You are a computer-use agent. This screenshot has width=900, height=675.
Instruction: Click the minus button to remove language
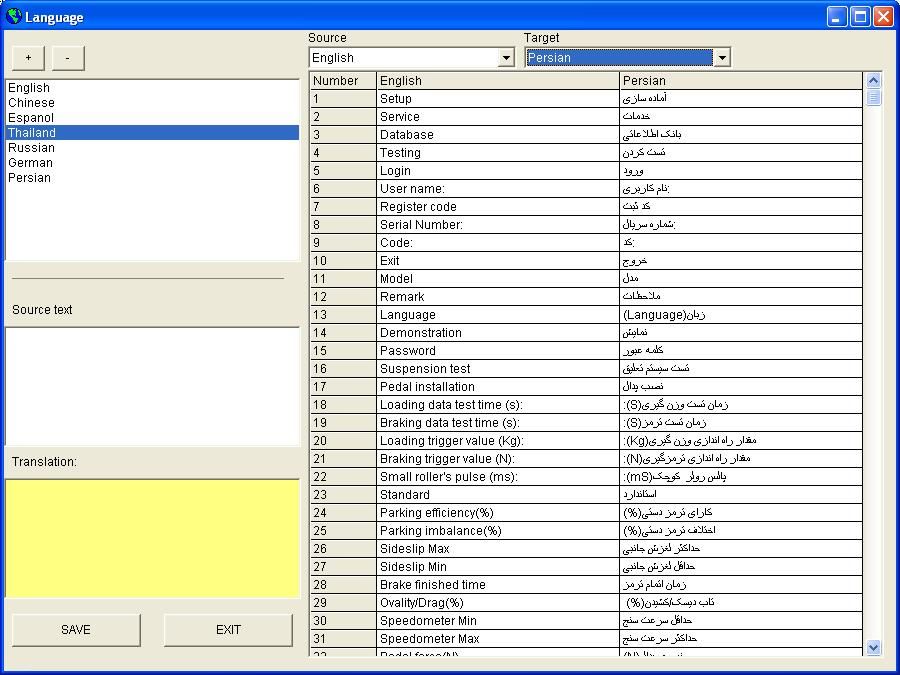coord(67,58)
